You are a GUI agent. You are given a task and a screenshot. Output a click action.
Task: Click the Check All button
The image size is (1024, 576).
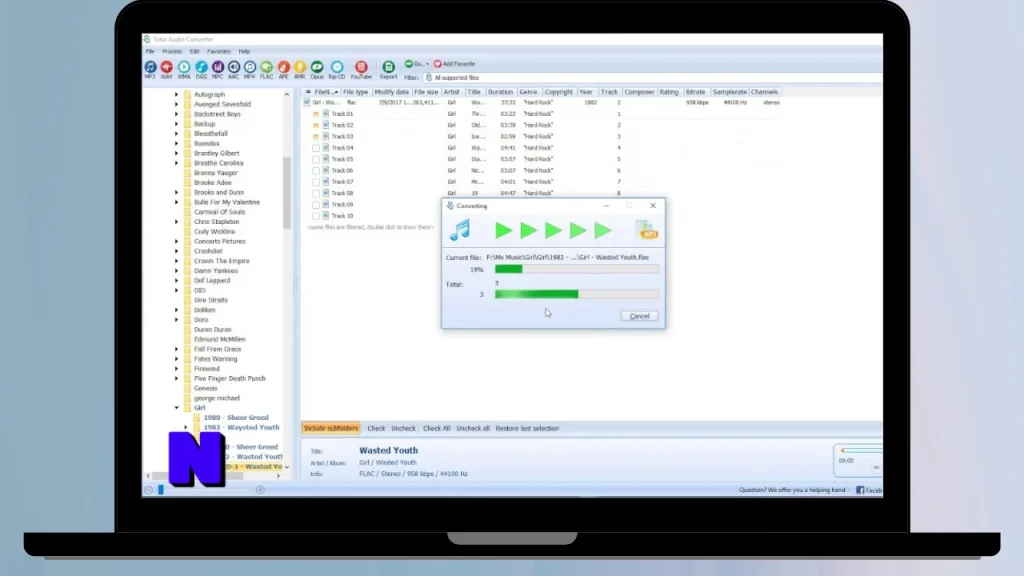pyautogui.click(x=436, y=428)
